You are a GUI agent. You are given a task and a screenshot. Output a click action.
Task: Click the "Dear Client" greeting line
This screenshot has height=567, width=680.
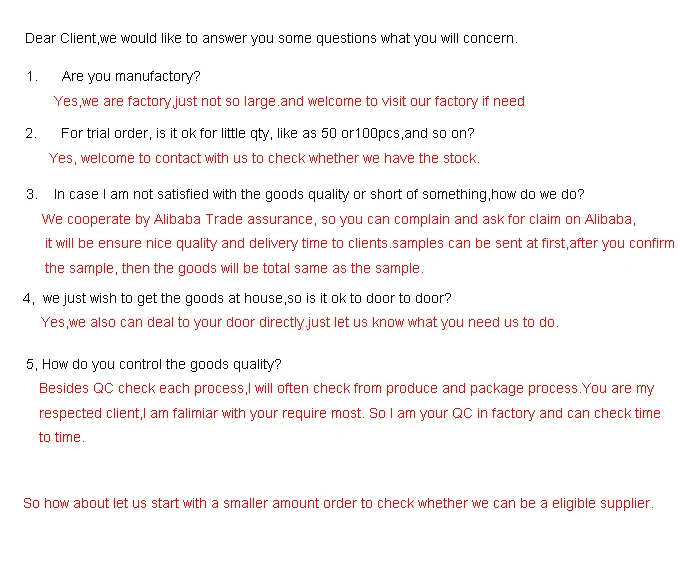click(x=270, y=39)
